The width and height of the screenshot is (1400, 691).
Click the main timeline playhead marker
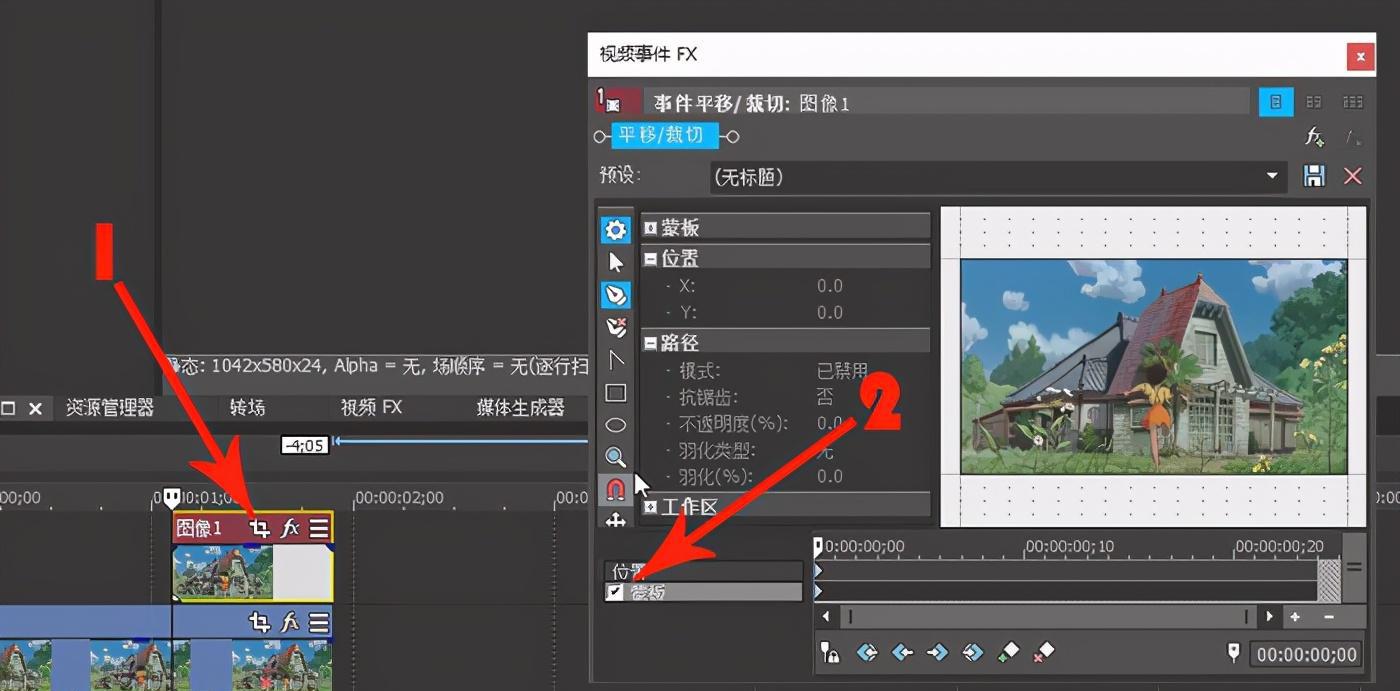click(172, 497)
